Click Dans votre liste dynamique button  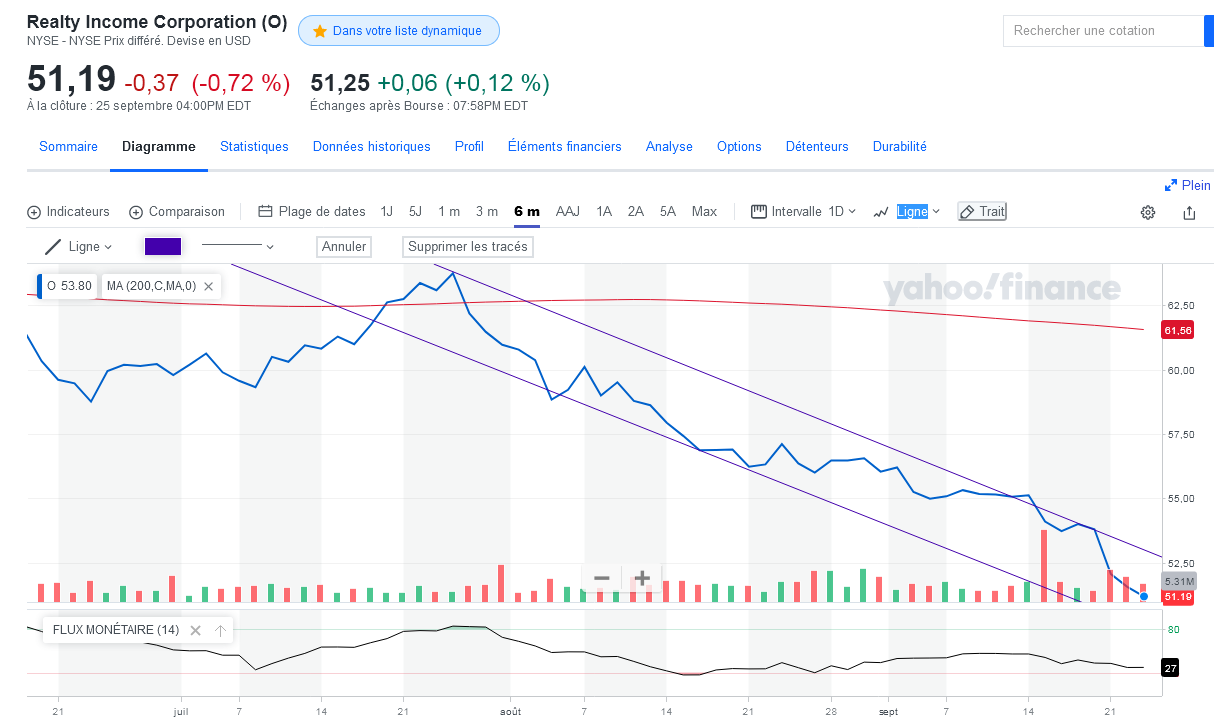(399, 31)
